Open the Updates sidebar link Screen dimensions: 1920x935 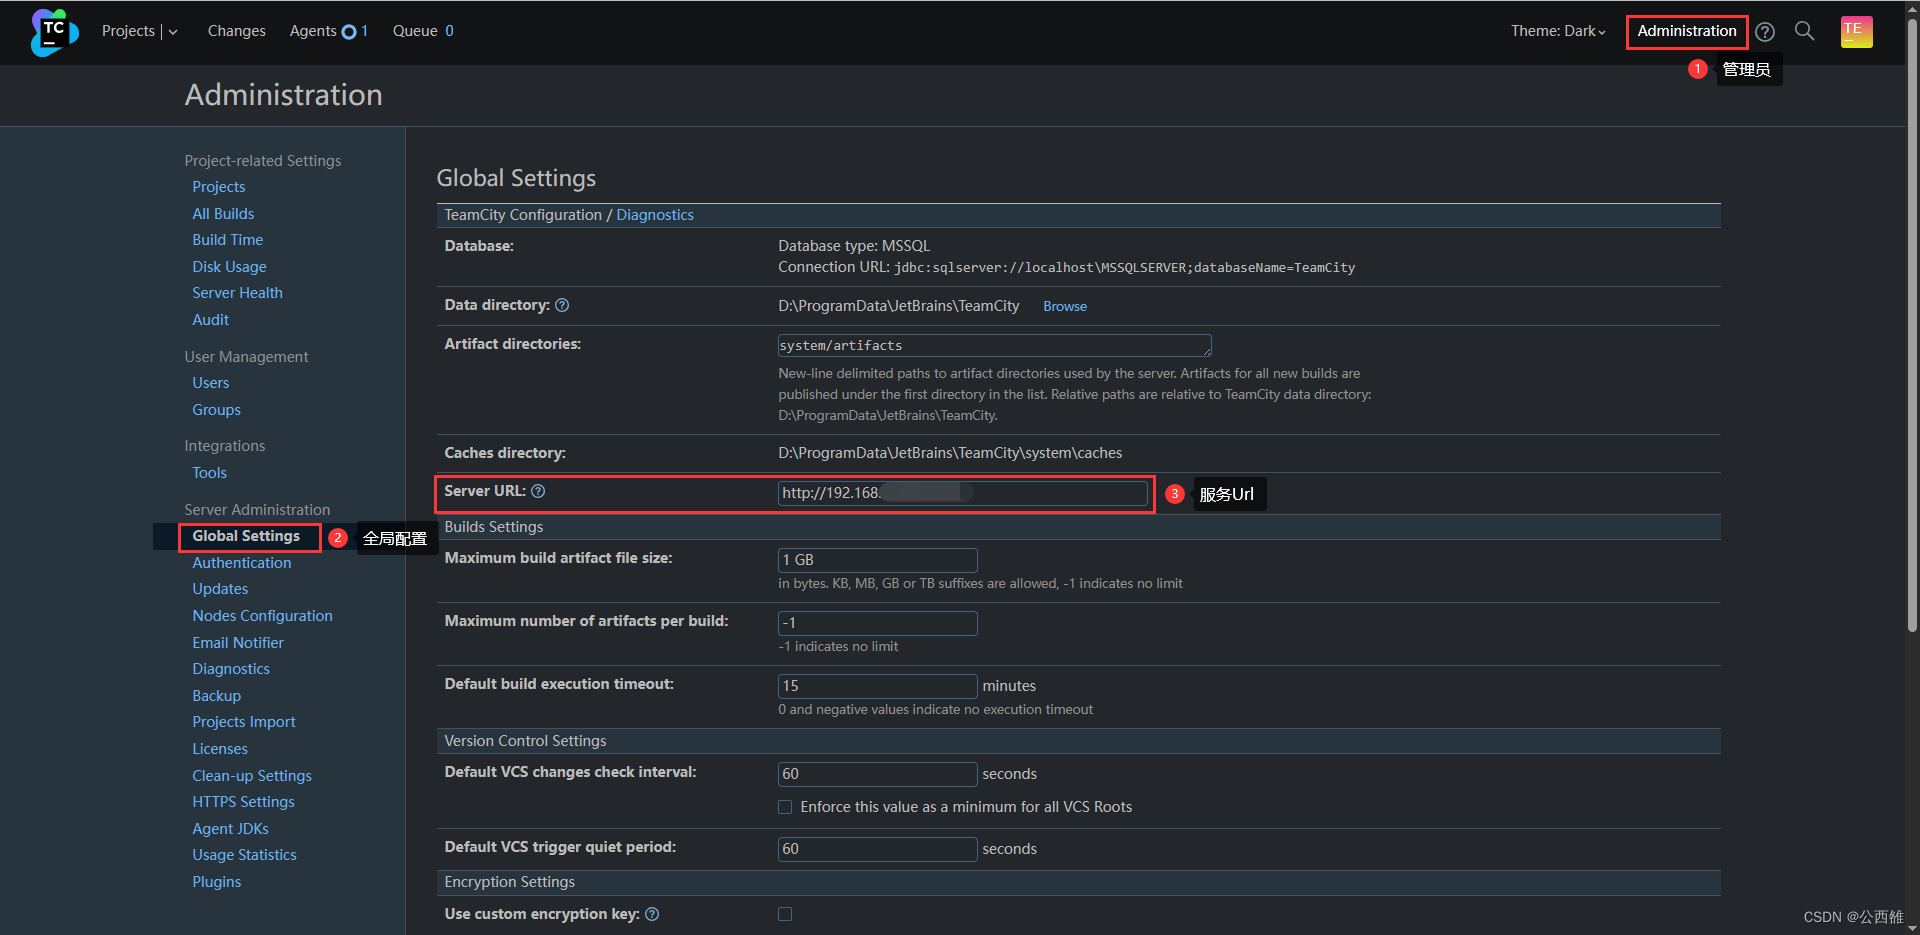(220, 589)
